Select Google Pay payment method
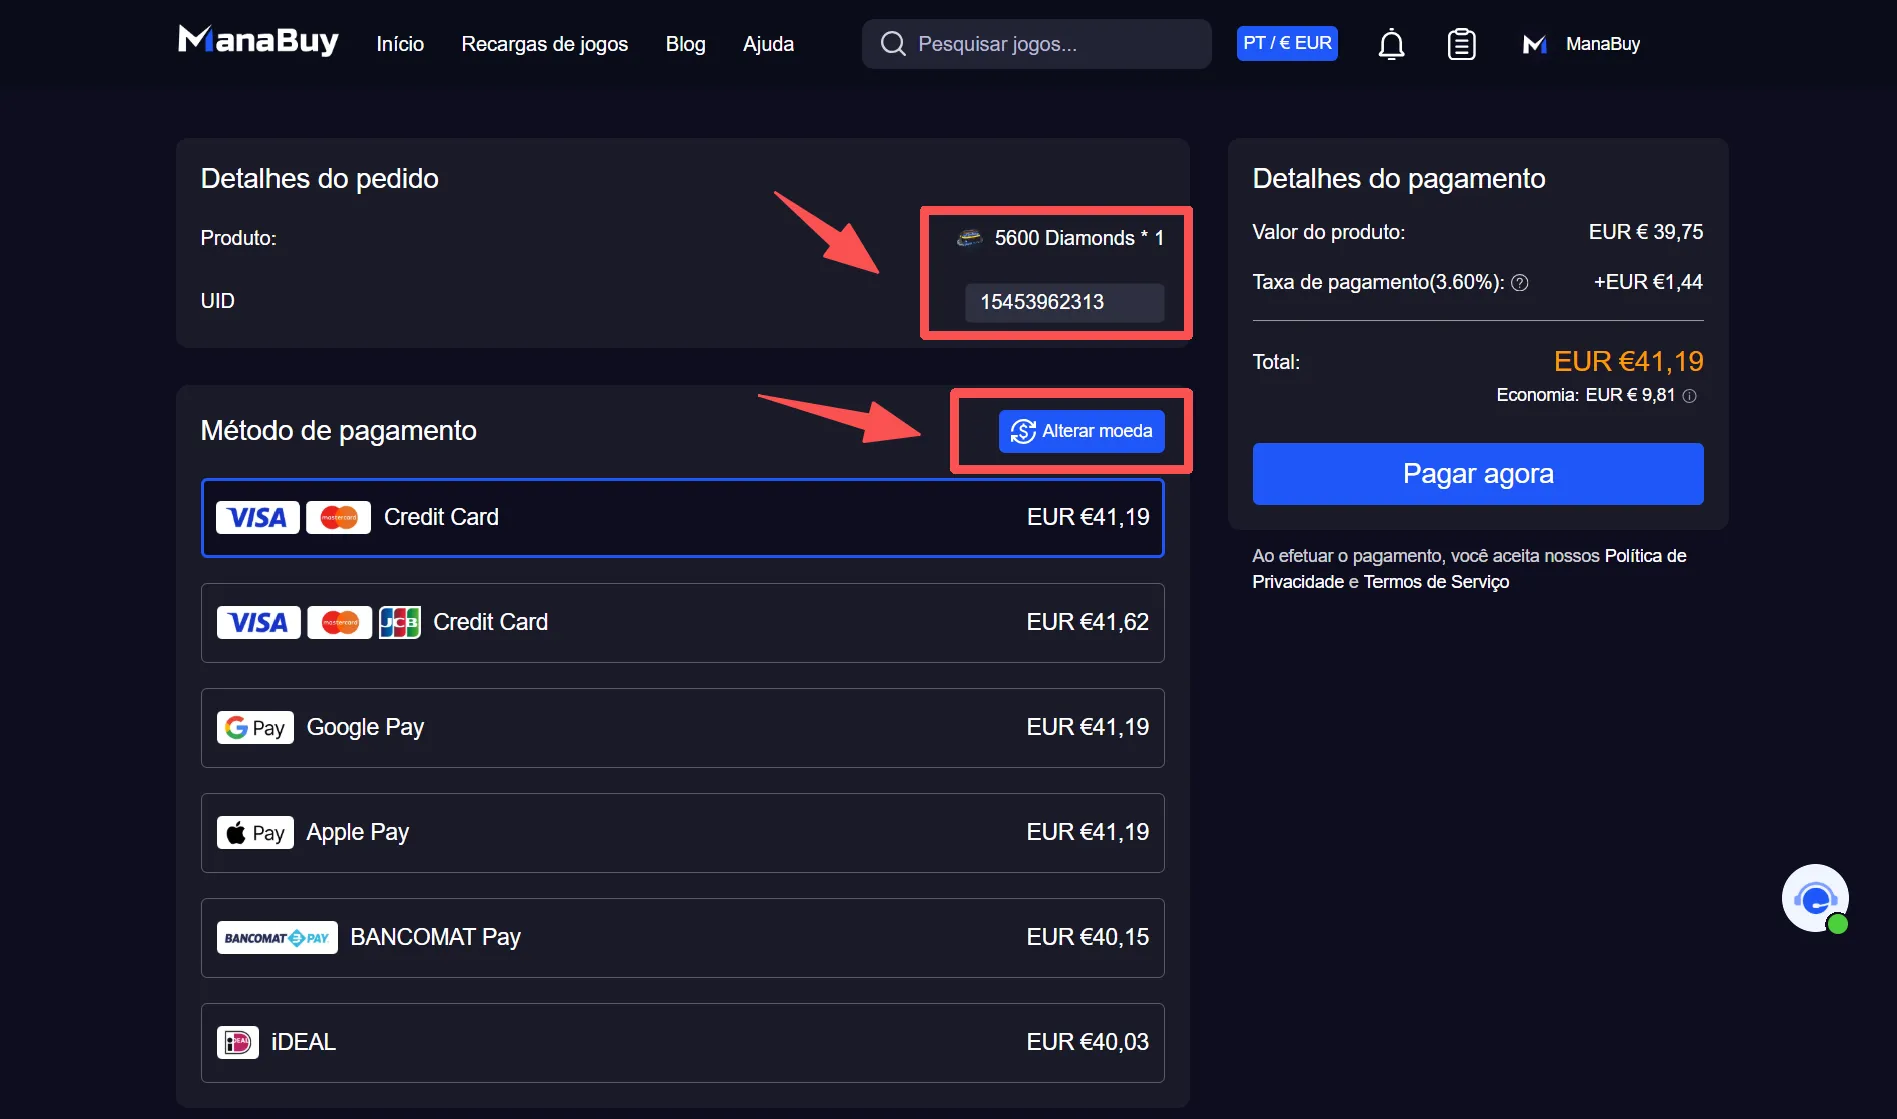 click(682, 727)
